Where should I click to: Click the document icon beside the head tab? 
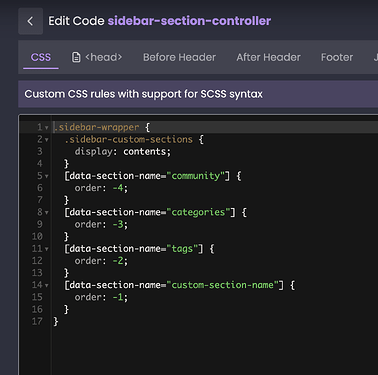[76, 57]
